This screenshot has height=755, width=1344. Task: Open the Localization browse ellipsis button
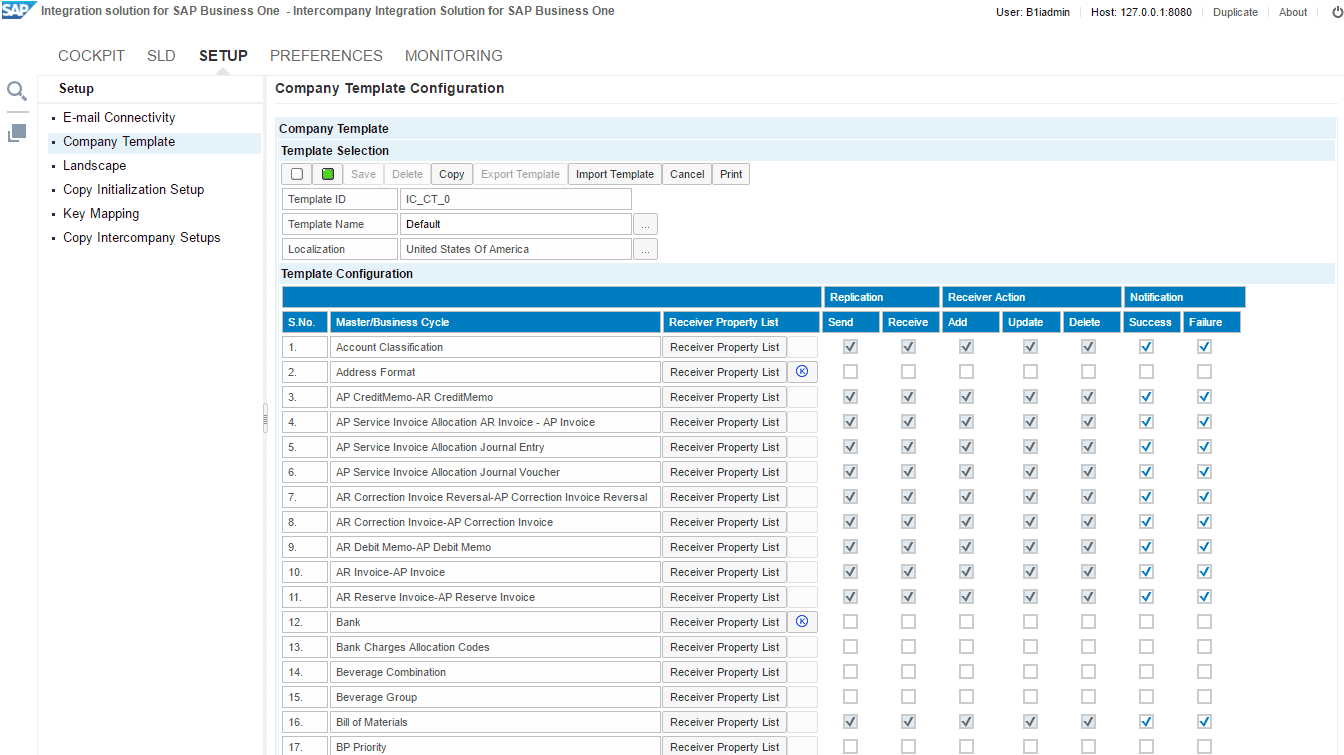pyautogui.click(x=646, y=249)
